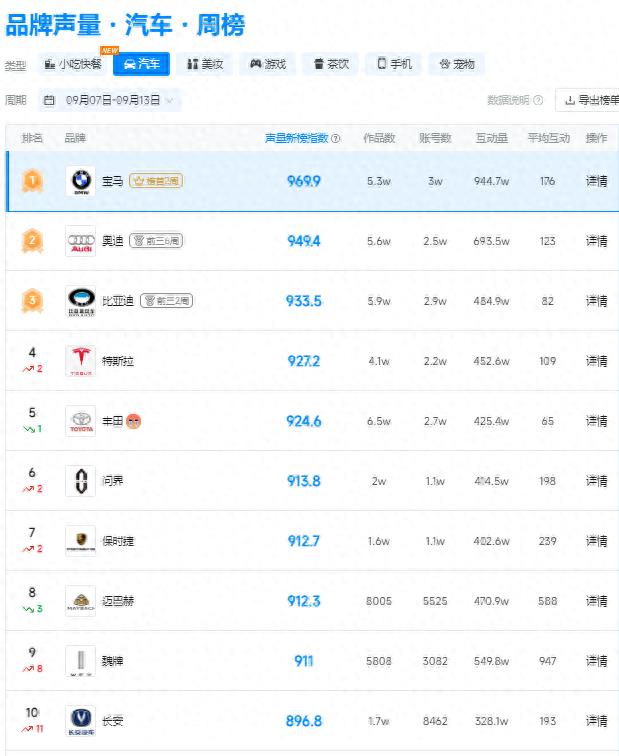Click the Toyota brand logo
The height and width of the screenshot is (756, 619).
point(80,421)
